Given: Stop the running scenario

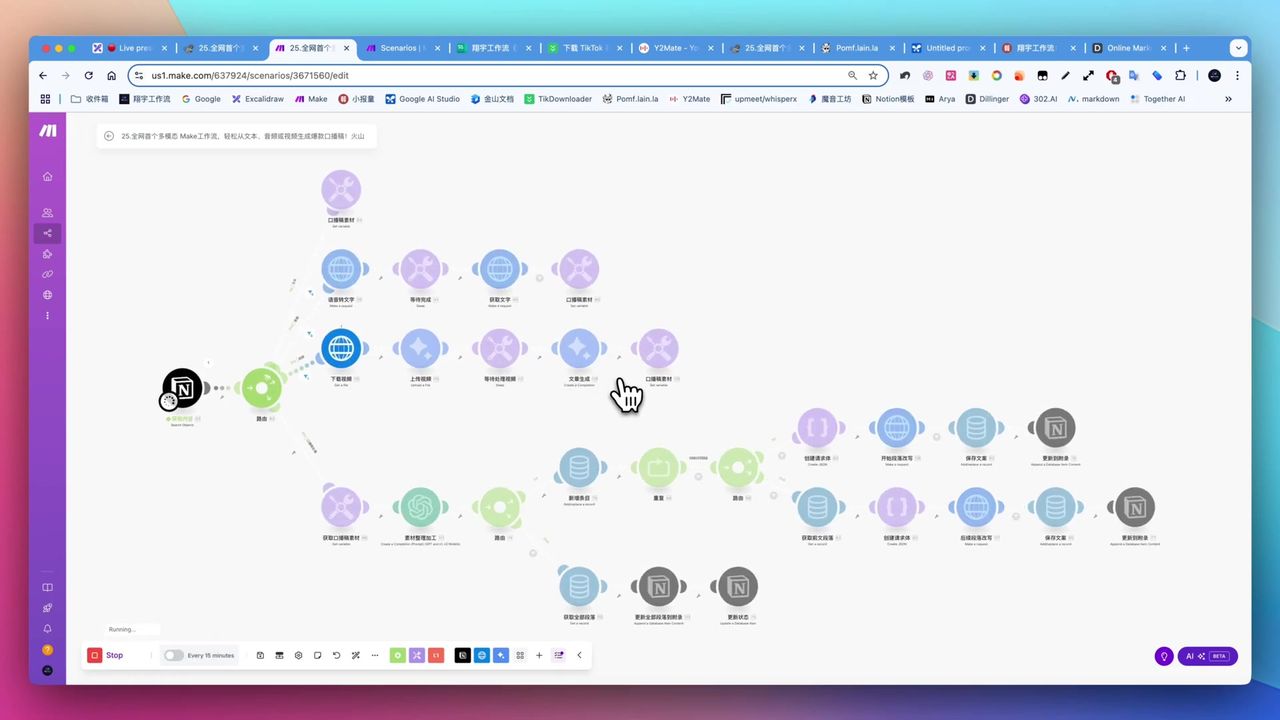Looking at the screenshot, I should pyautogui.click(x=106, y=655).
